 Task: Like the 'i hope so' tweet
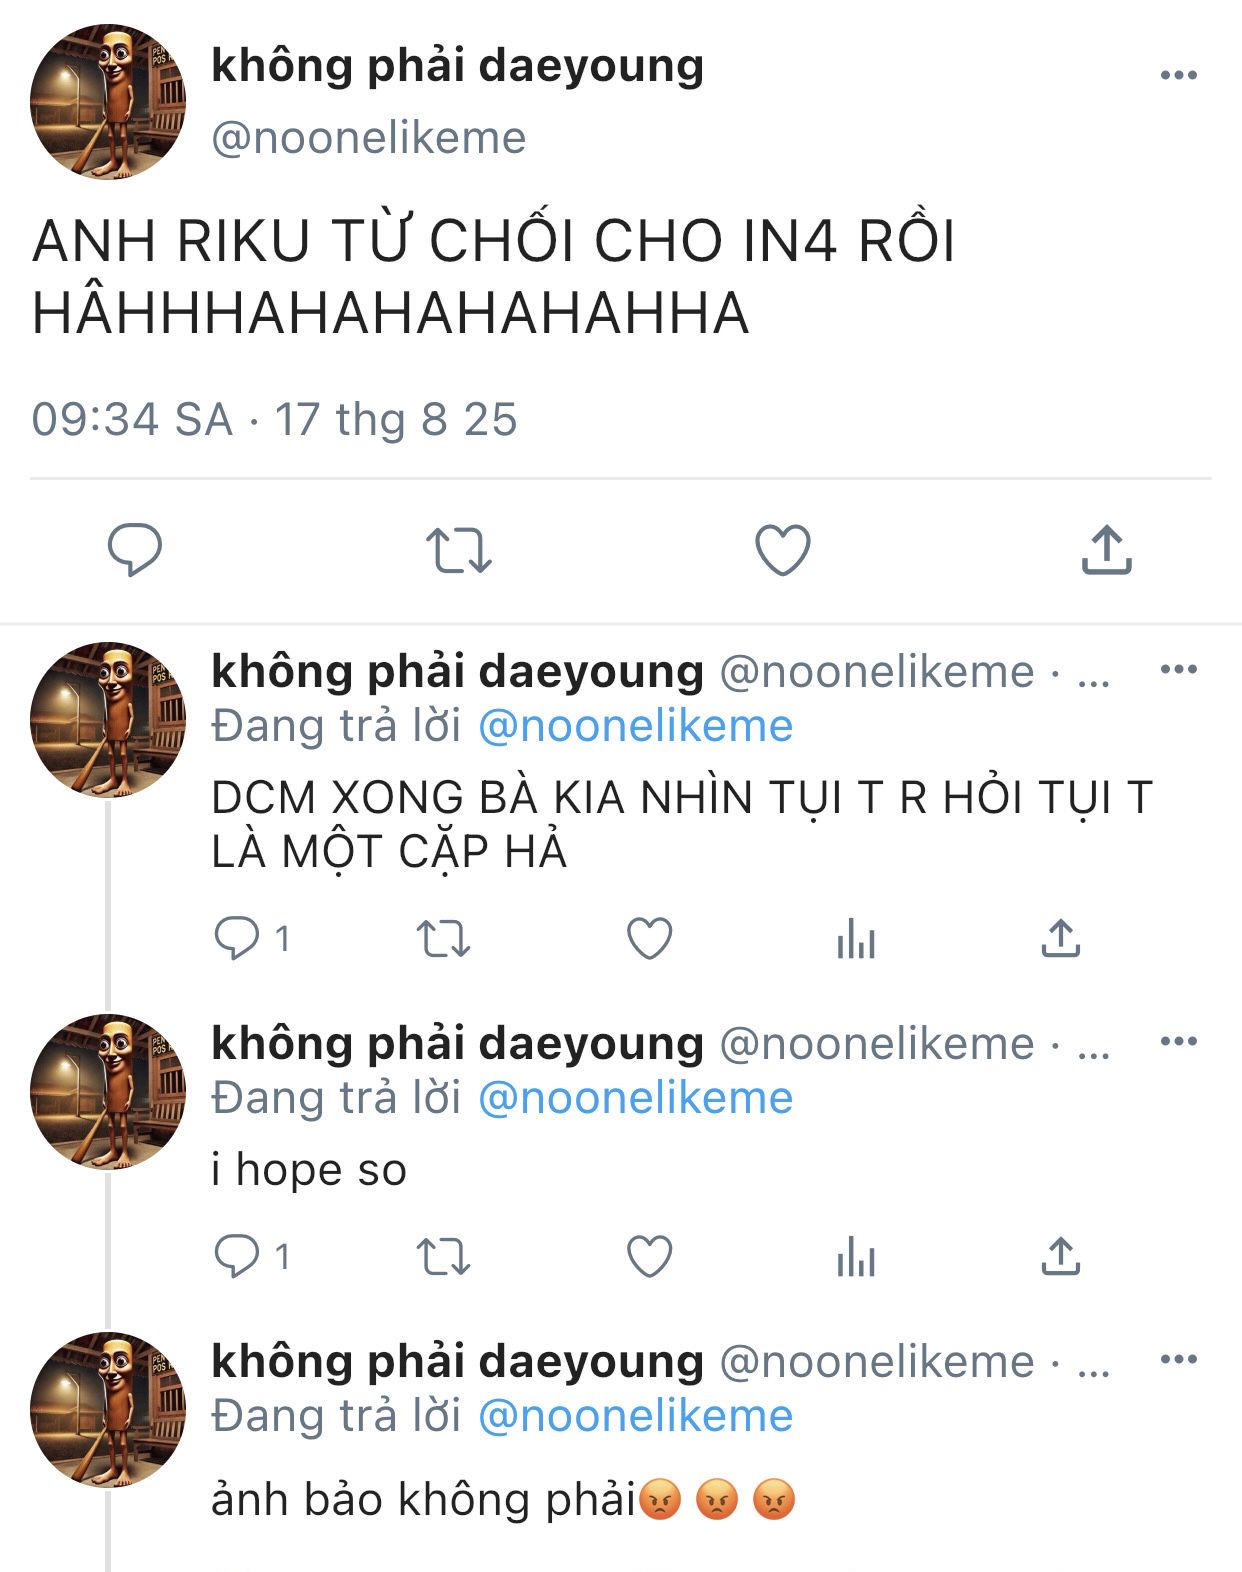click(x=649, y=1256)
